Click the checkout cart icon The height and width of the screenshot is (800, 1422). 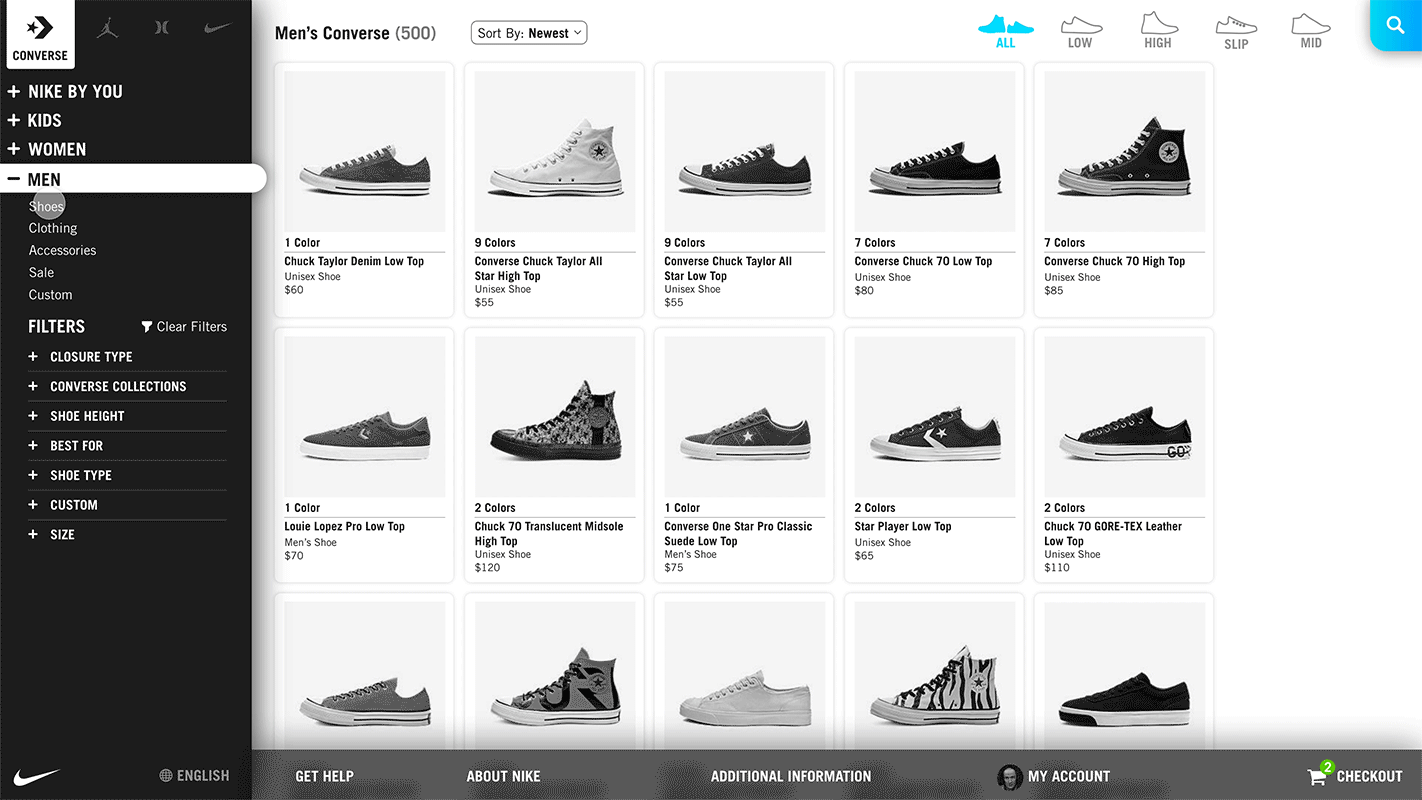coord(1322,775)
